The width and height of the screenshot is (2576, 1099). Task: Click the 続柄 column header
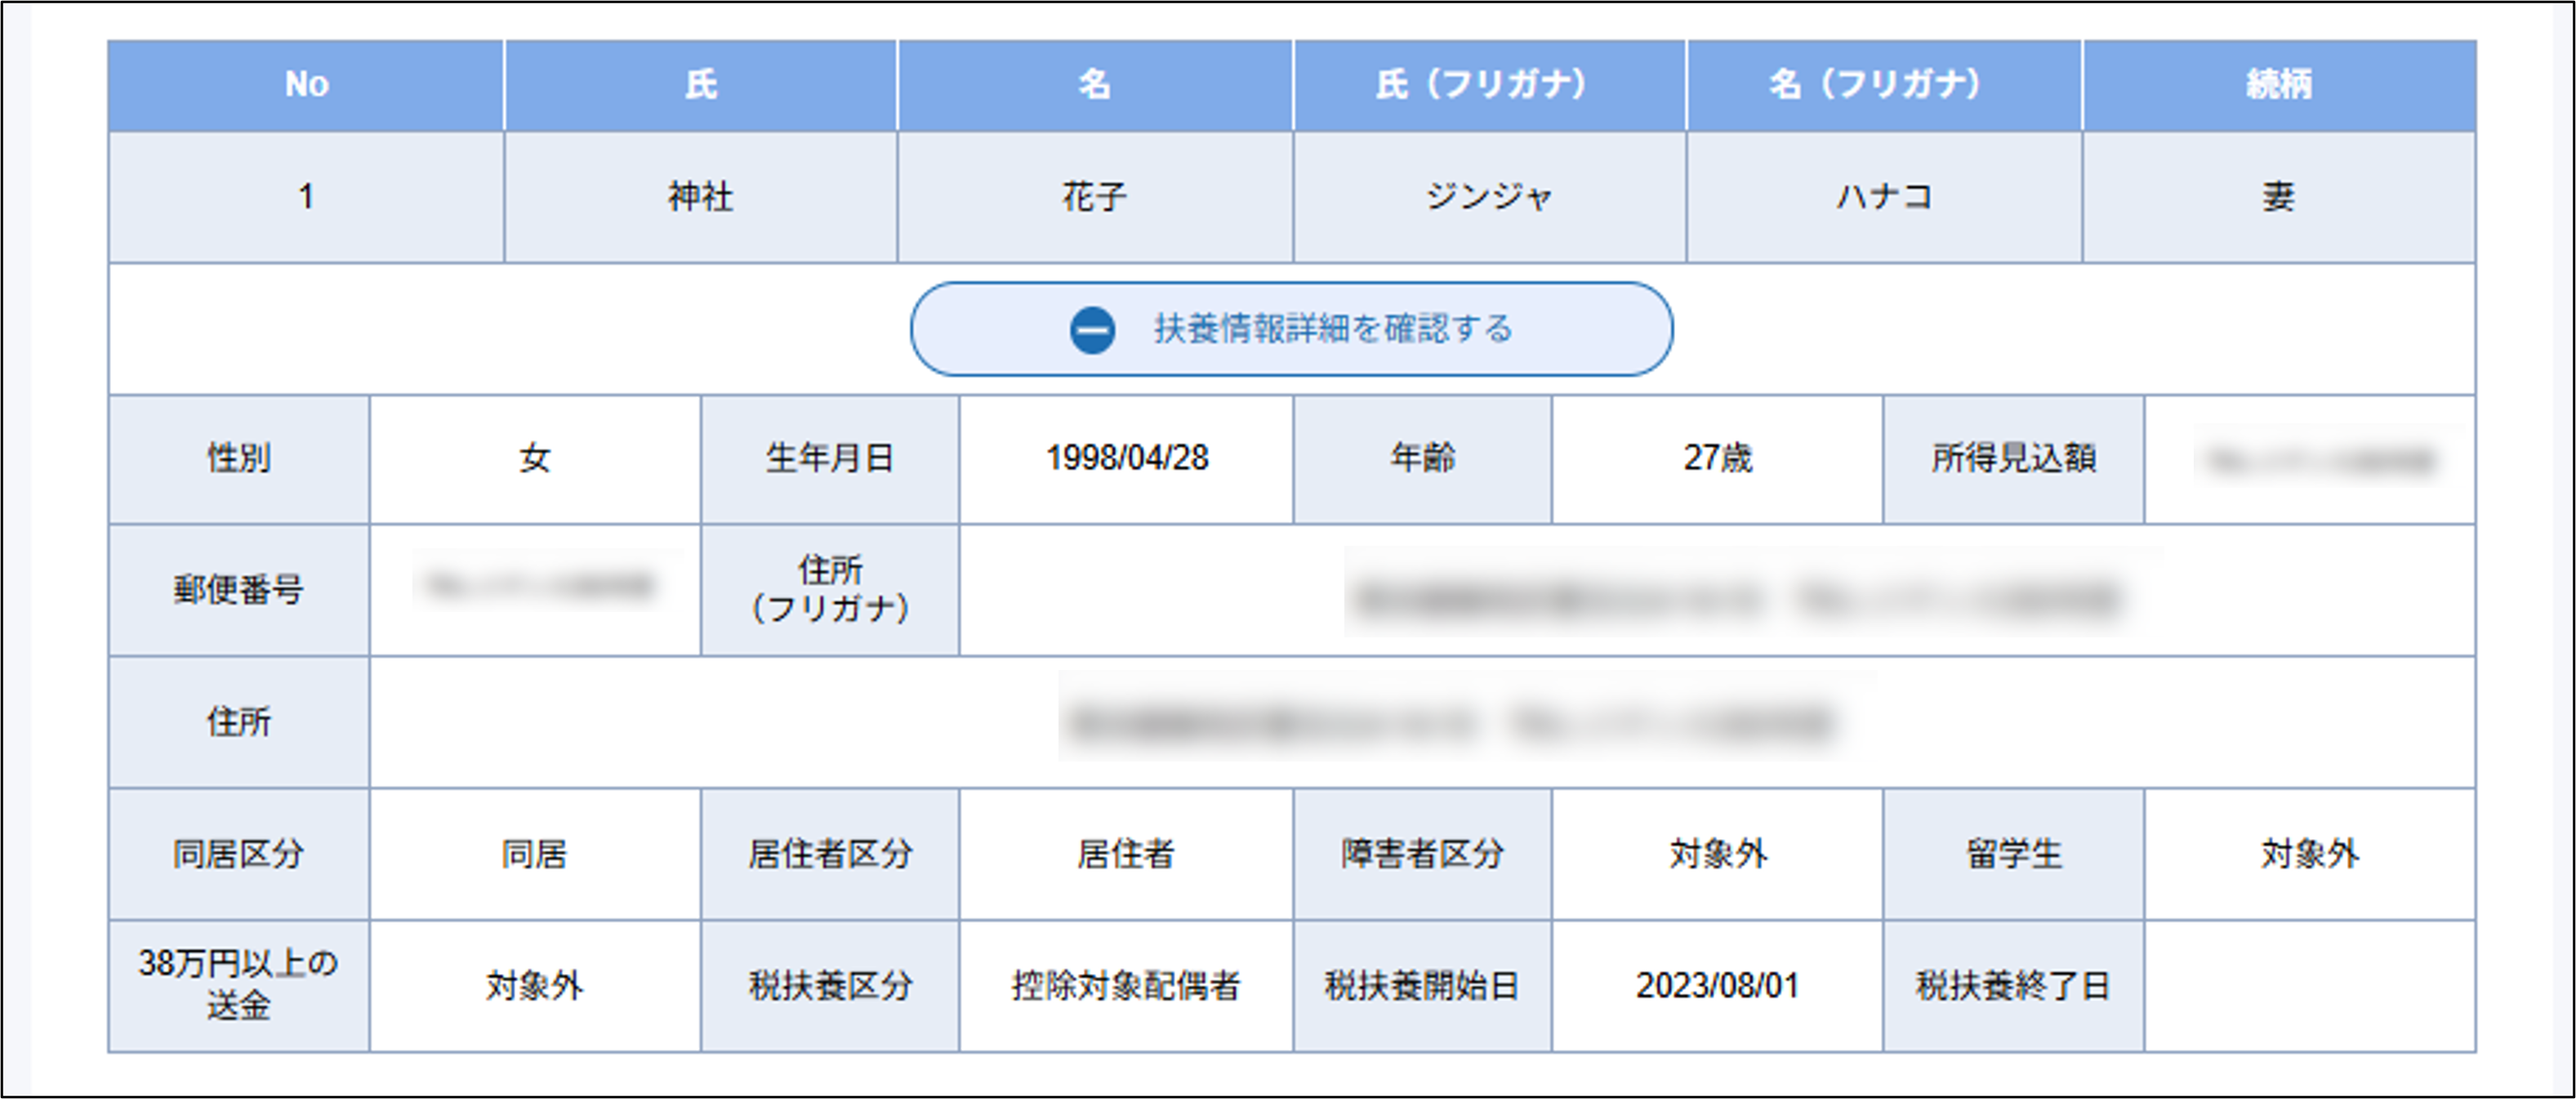[x=2278, y=85]
